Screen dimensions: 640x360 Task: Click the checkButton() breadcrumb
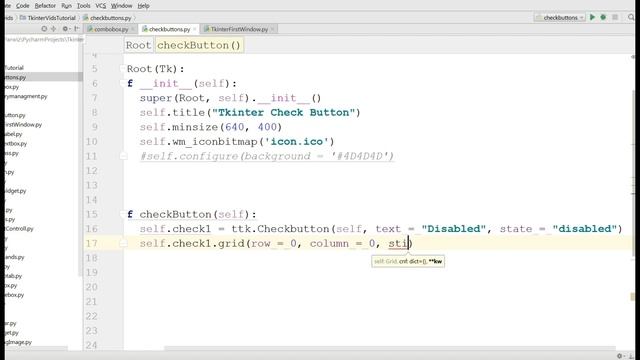199,45
